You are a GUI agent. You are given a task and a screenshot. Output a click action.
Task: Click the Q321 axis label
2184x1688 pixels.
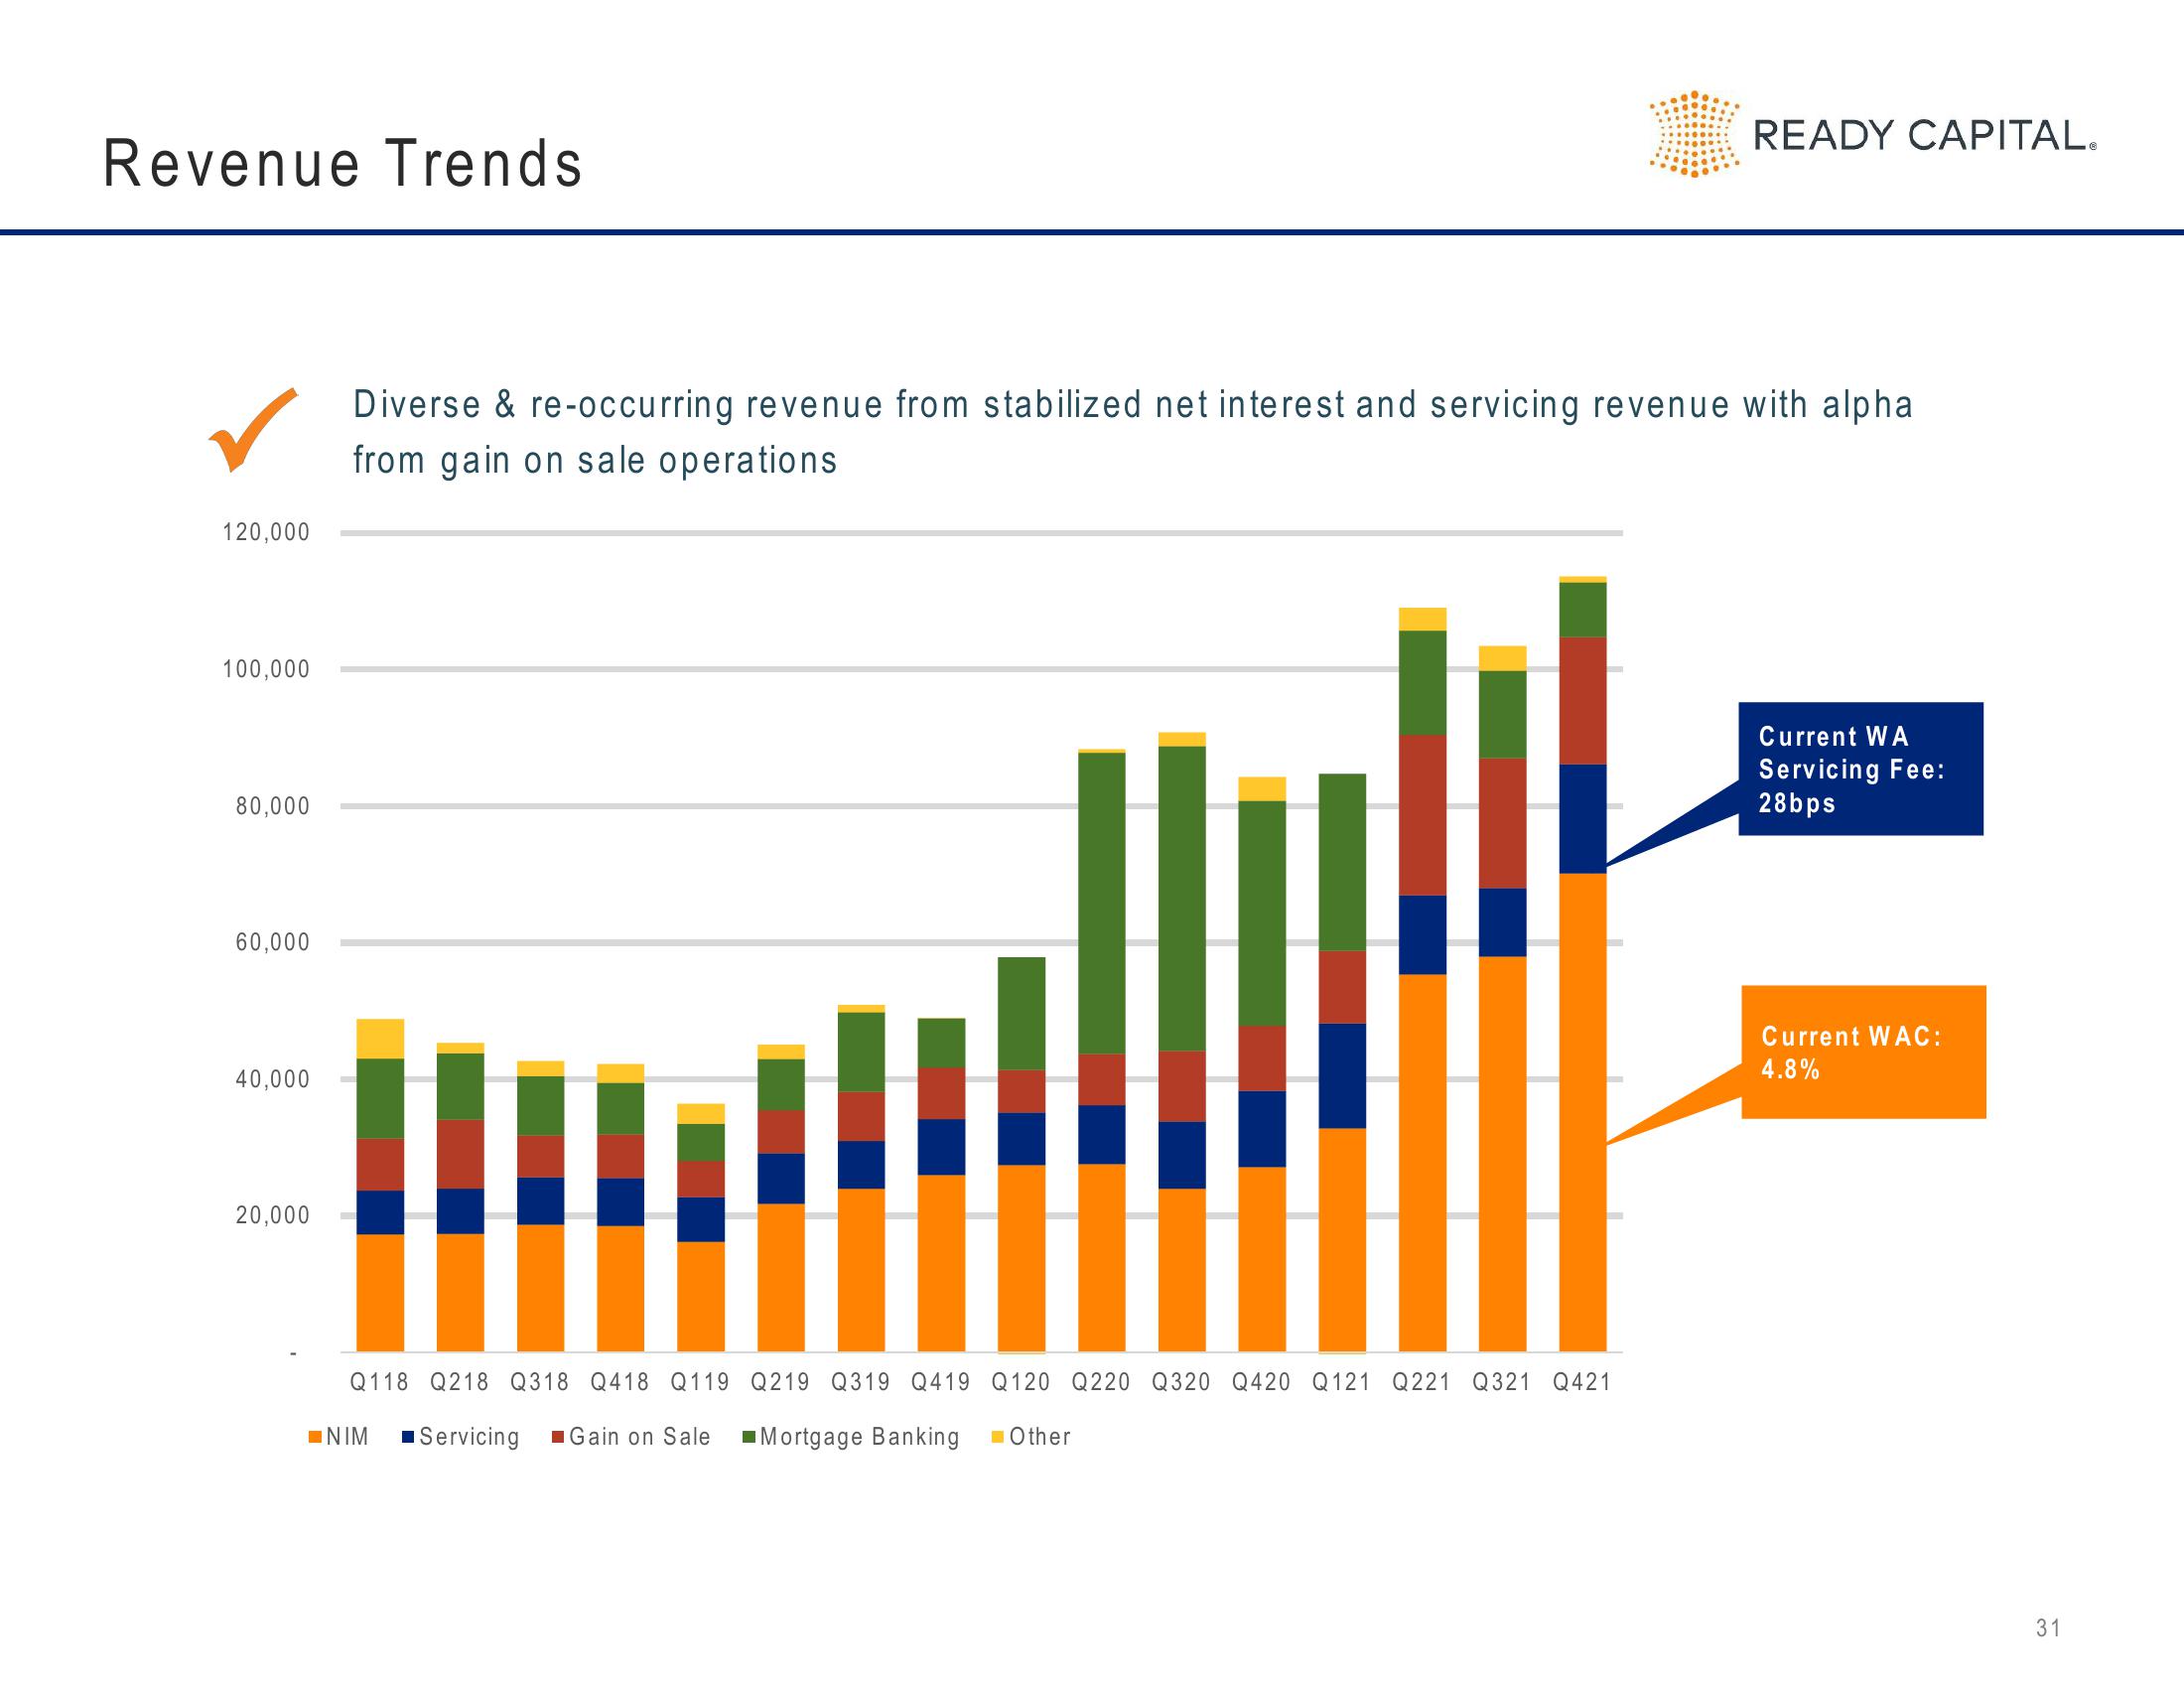pyautogui.click(x=1502, y=1382)
